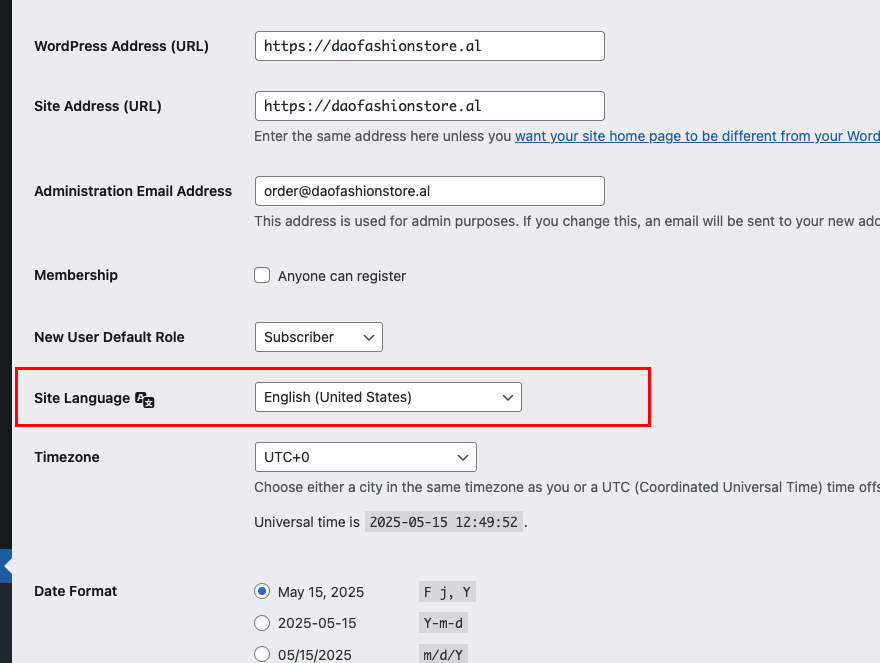Open the New User Default Role dropdown
Image resolution: width=880 pixels, height=663 pixels.
click(319, 337)
